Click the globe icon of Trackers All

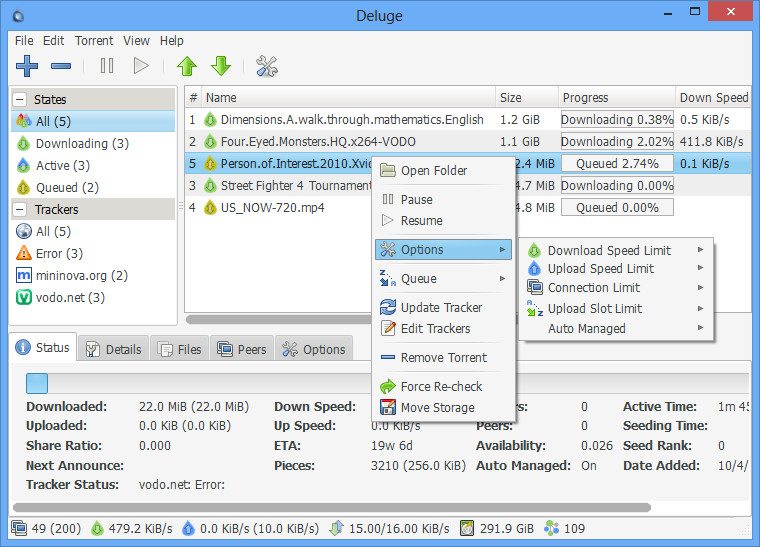point(24,231)
